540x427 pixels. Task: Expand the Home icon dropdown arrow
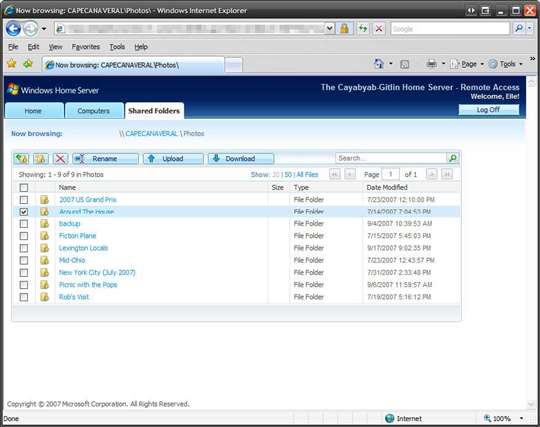[391, 64]
